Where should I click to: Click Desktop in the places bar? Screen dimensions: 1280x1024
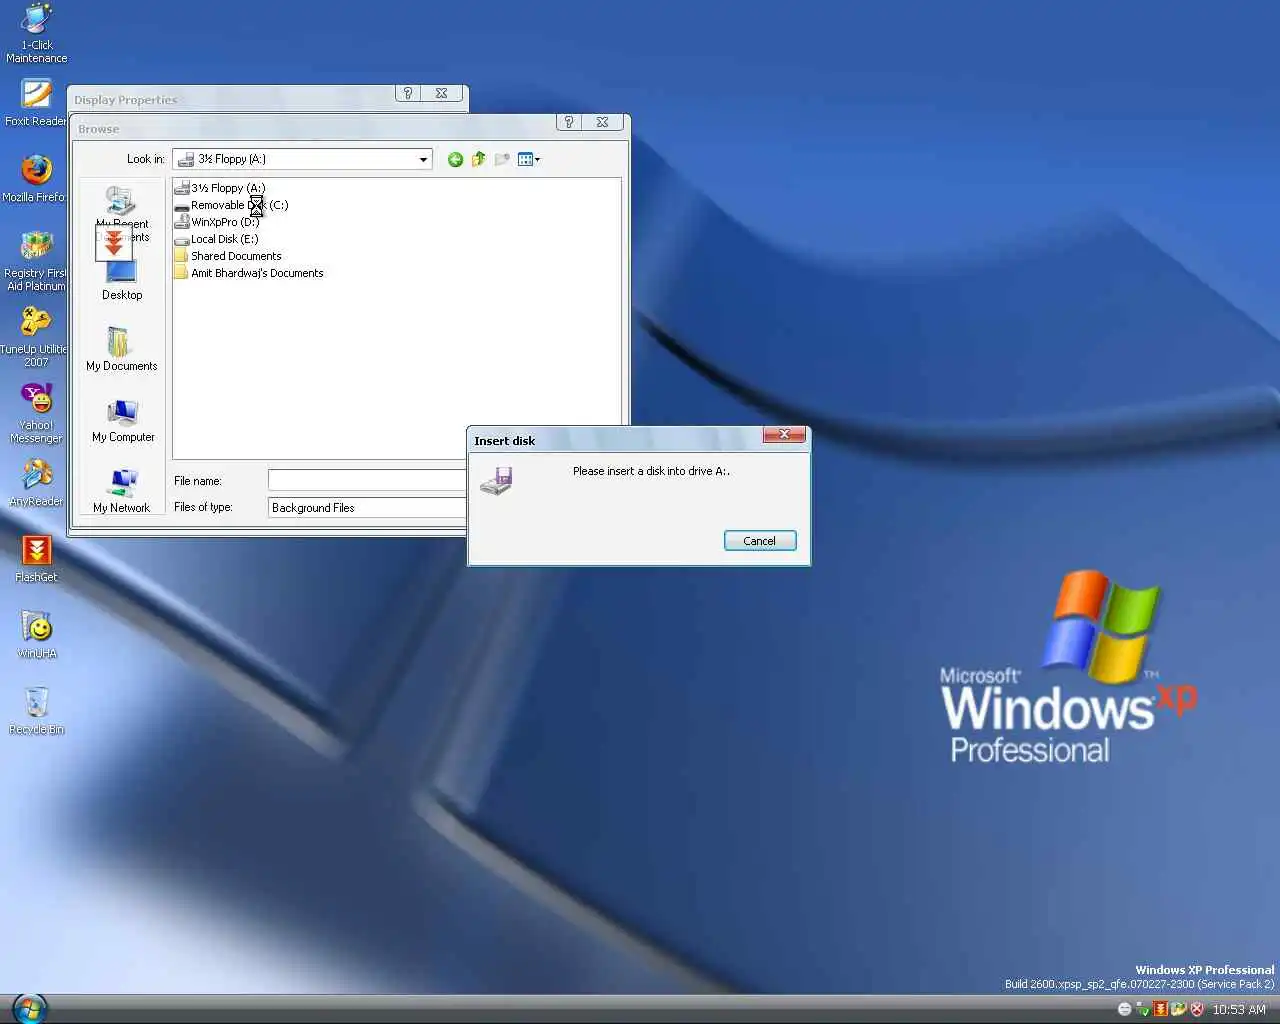click(122, 279)
